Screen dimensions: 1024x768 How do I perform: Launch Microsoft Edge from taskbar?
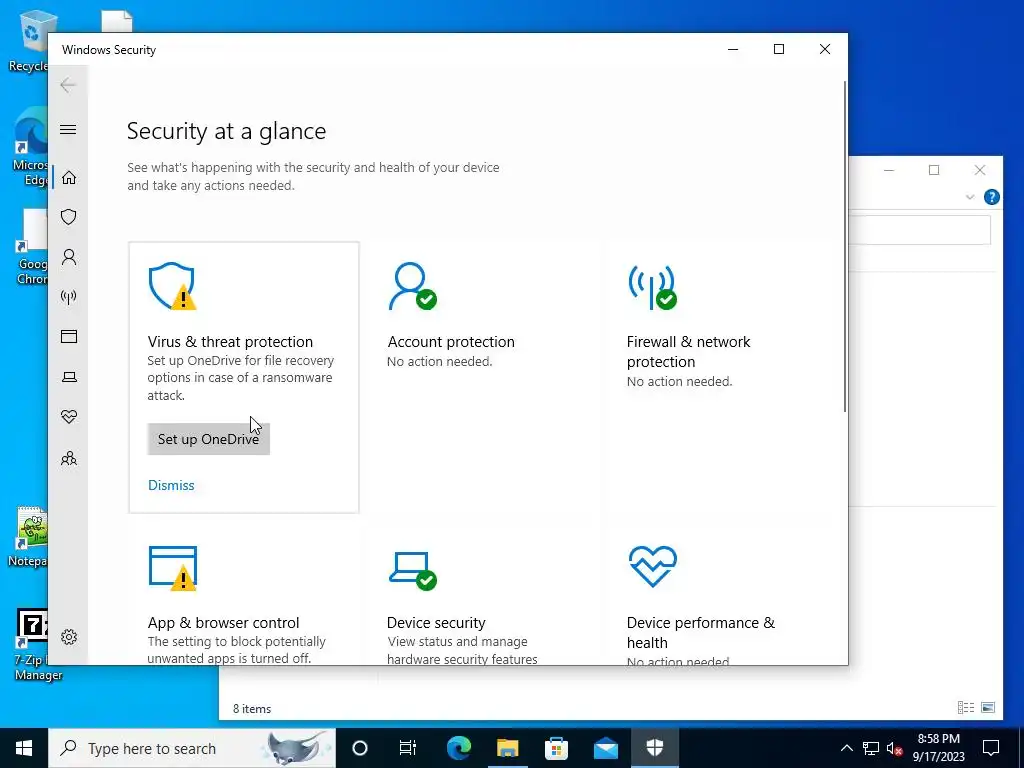[x=459, y=748]
